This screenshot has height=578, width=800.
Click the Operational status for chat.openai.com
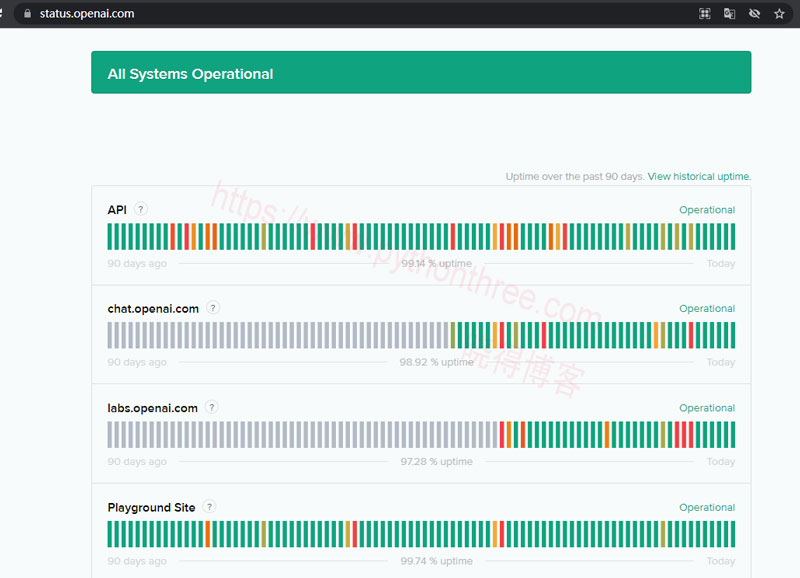pos(707,309)
